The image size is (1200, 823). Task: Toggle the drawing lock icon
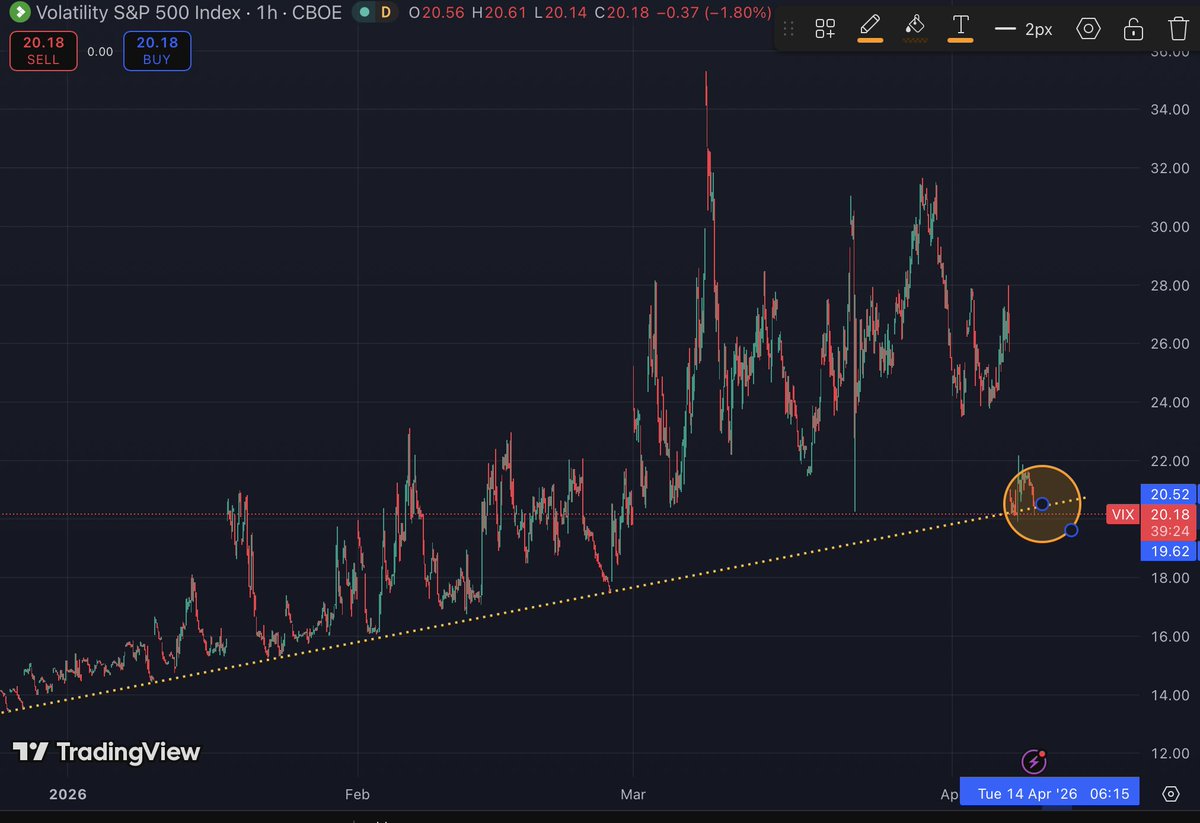(x=1133, y=28)
